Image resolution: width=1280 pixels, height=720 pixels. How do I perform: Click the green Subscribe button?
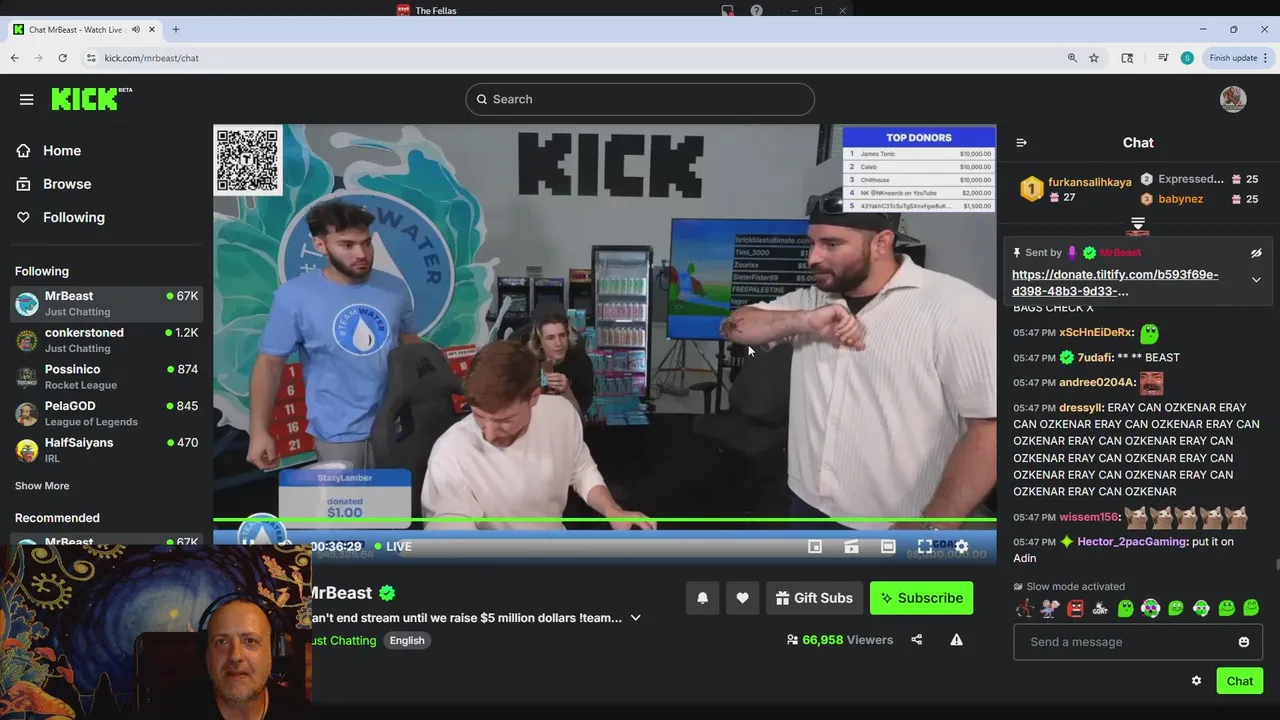[921, 598]
